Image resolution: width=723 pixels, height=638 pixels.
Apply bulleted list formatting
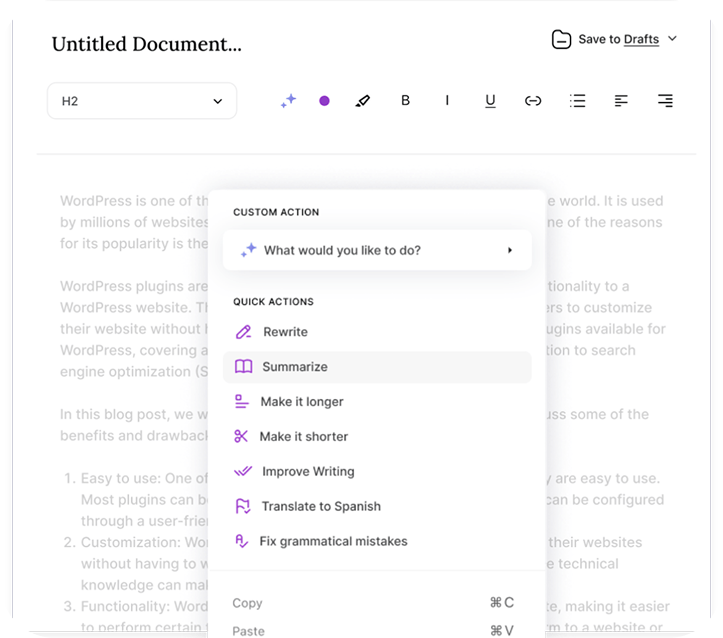tap(577, 101)
